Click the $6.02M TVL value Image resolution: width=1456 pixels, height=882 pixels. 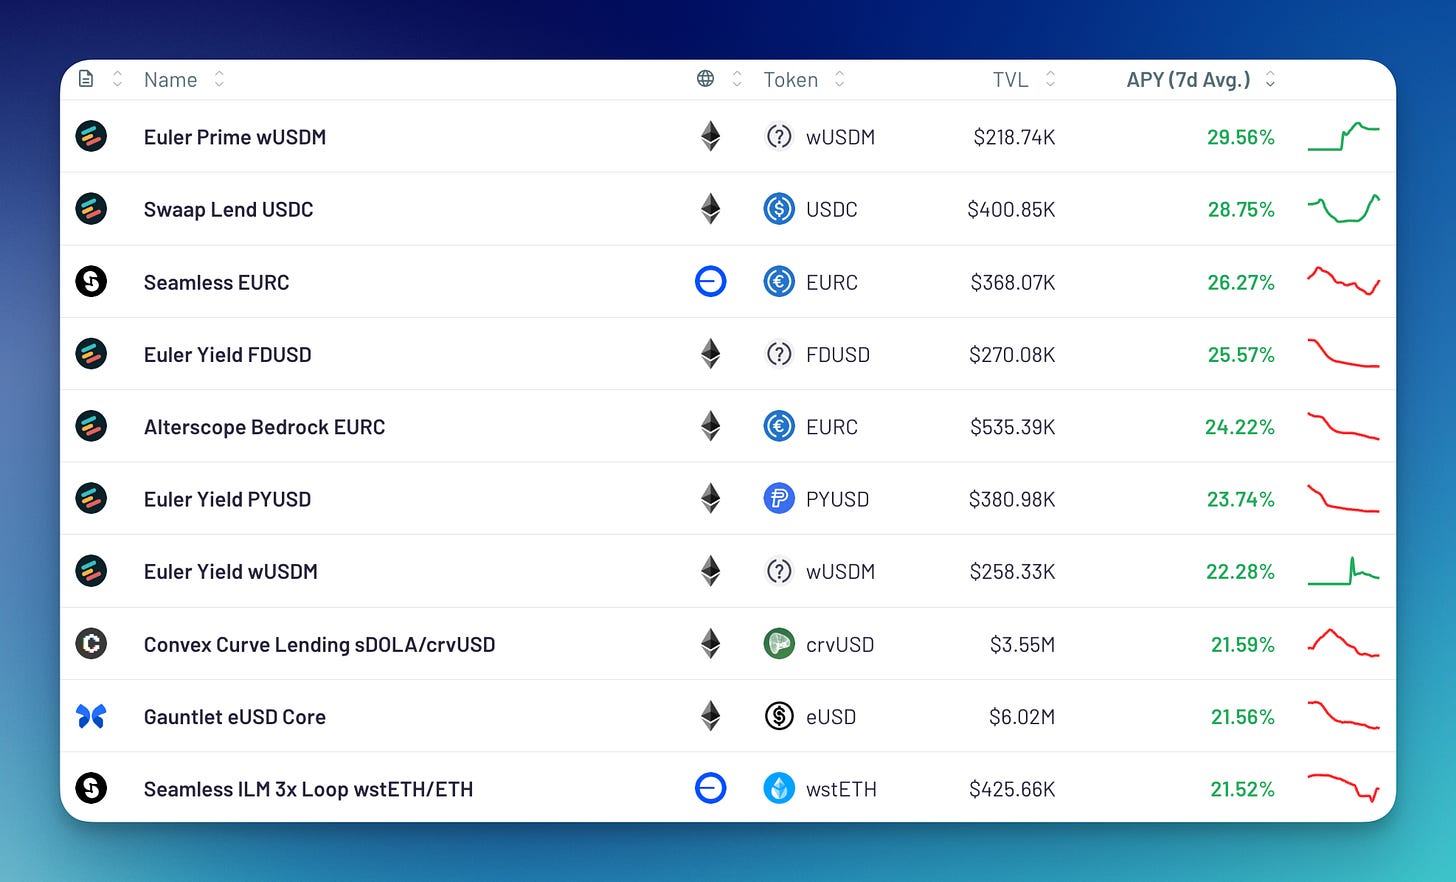click(x=1022, y=717)
